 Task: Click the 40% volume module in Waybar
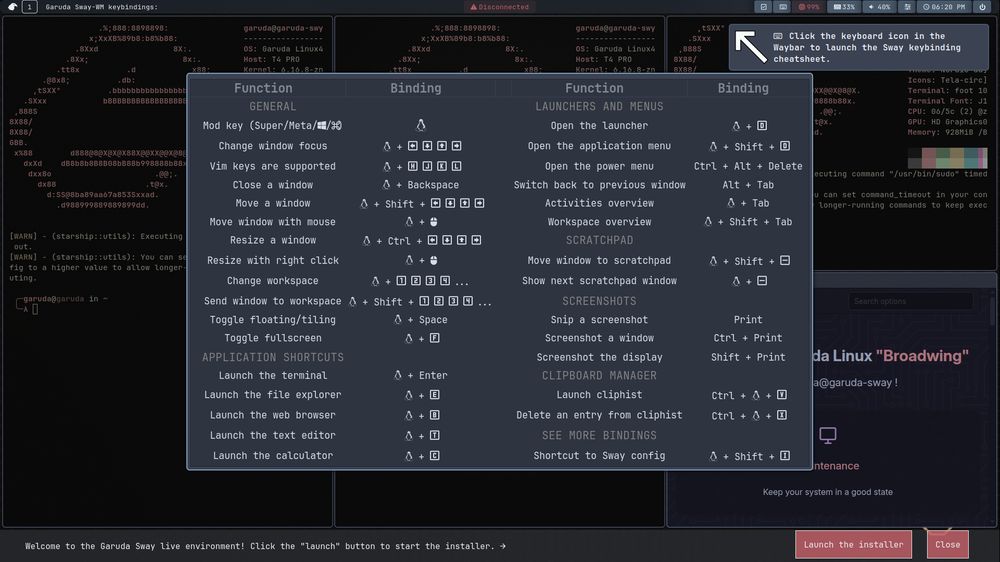tap(879, 7)
